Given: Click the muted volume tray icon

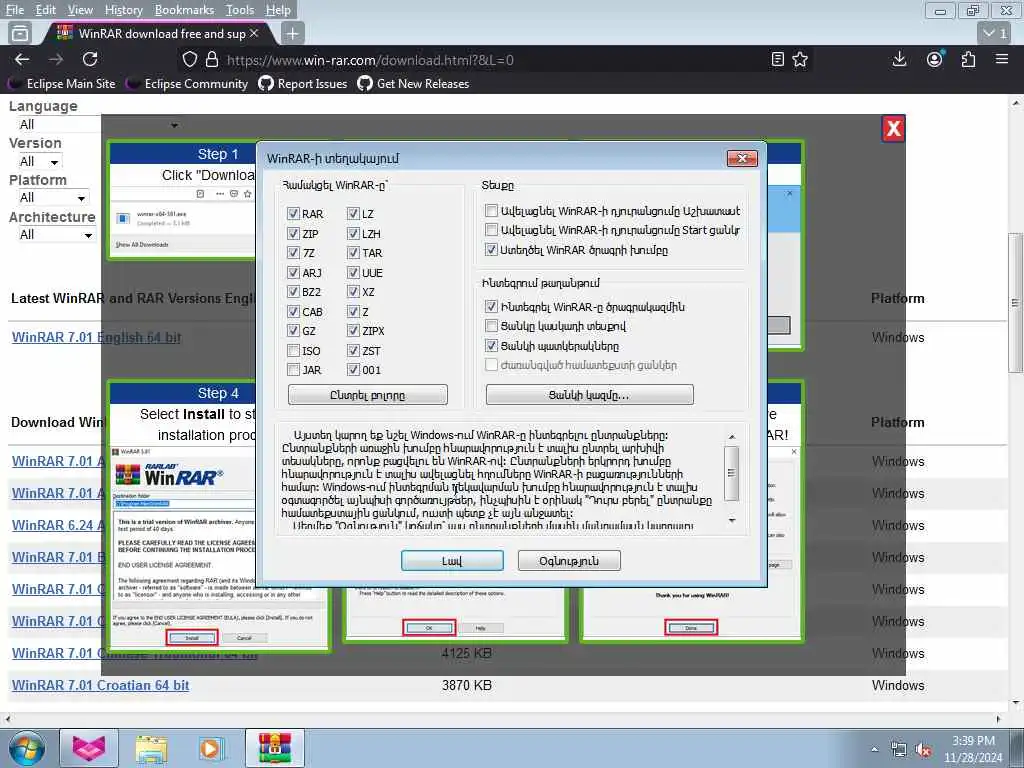Looking at the screenshot, I should [x=923, y=750].
